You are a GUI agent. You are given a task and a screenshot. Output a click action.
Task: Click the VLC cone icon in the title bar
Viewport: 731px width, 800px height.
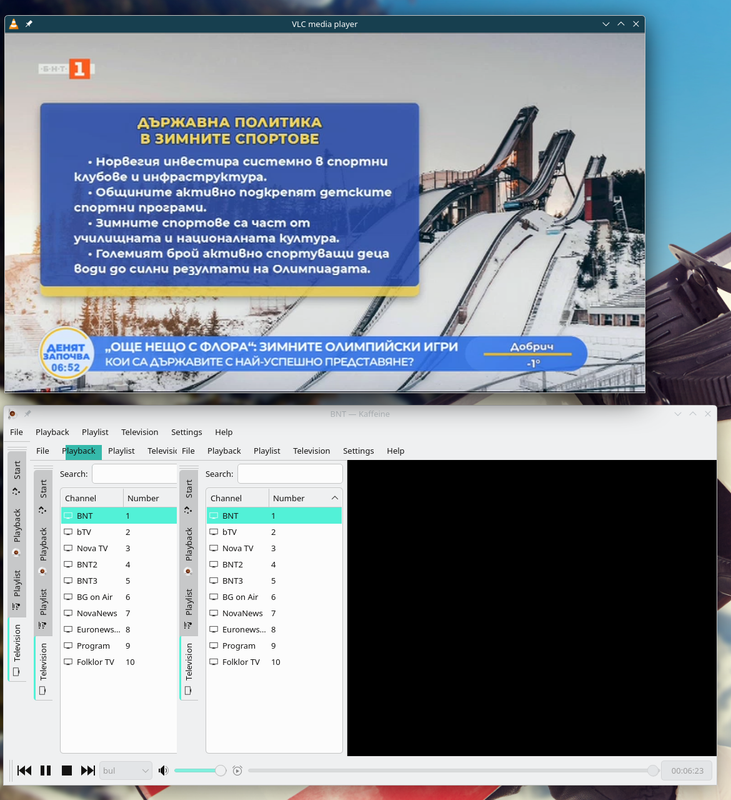coord(14,24)
